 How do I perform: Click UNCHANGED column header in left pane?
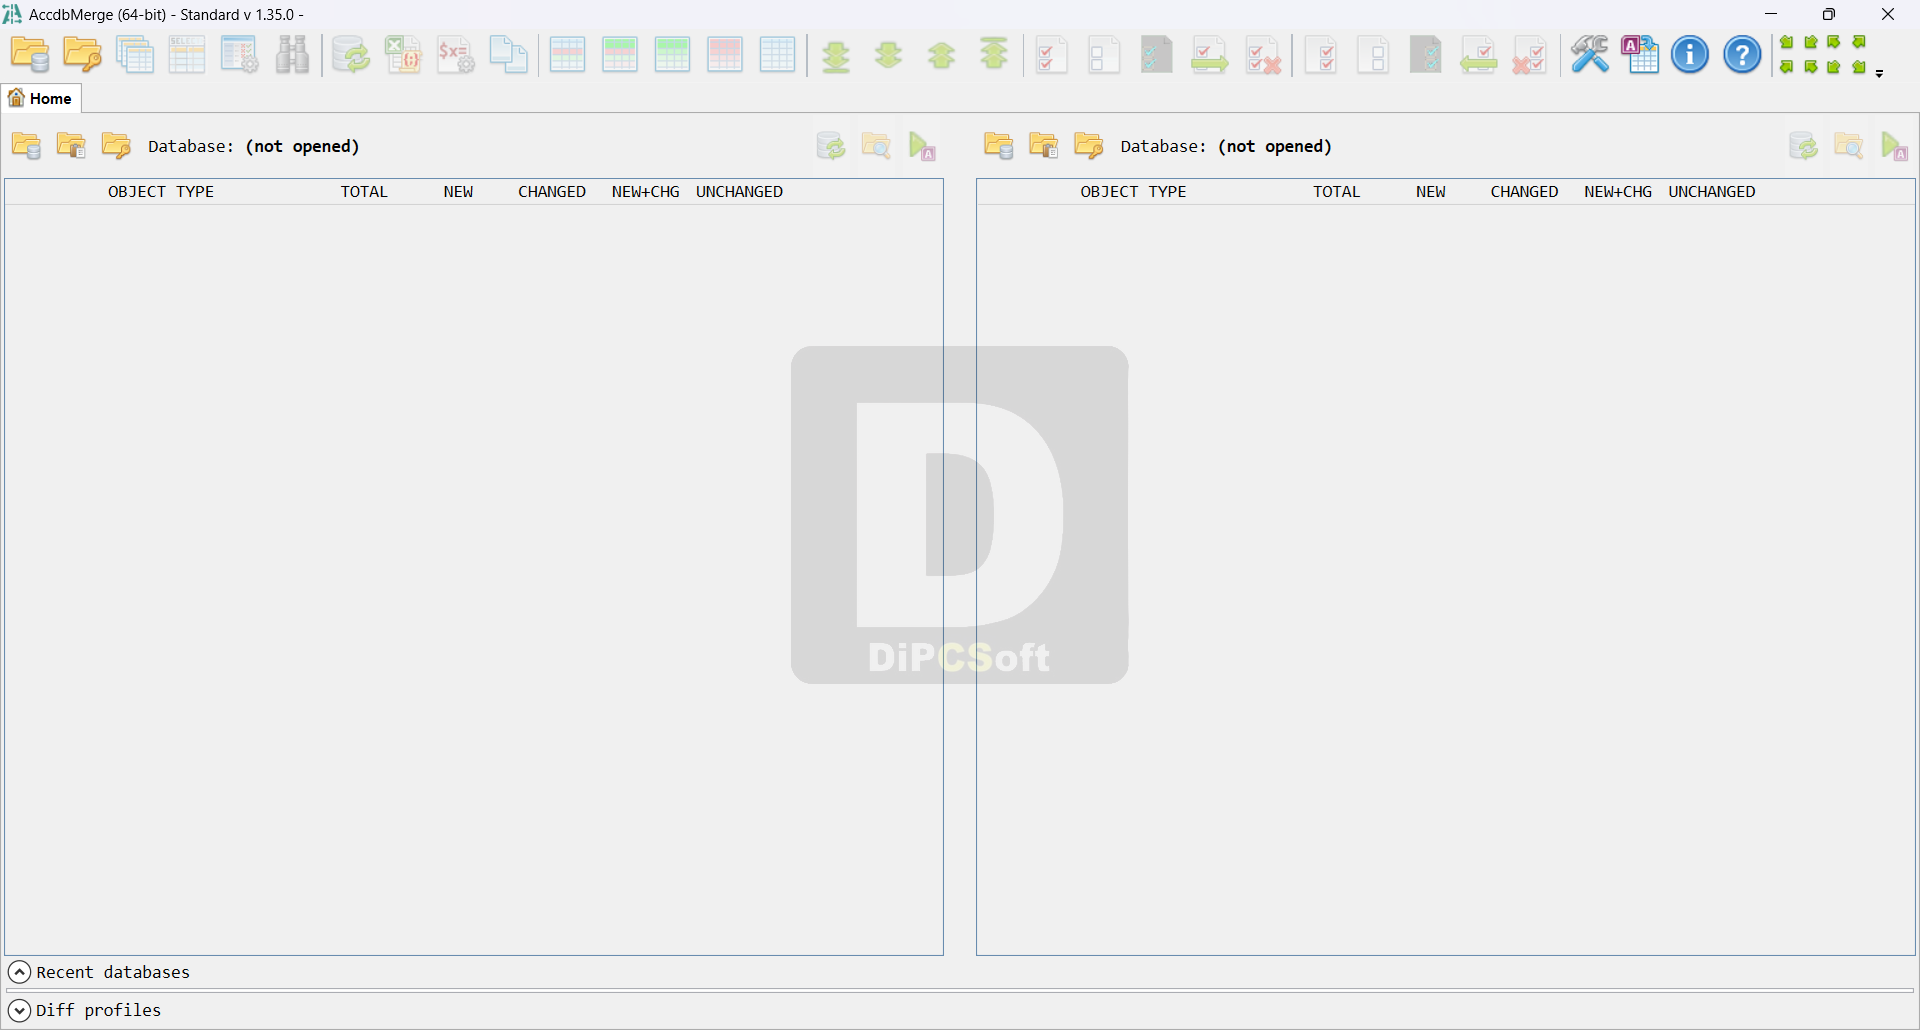(739, 192)
